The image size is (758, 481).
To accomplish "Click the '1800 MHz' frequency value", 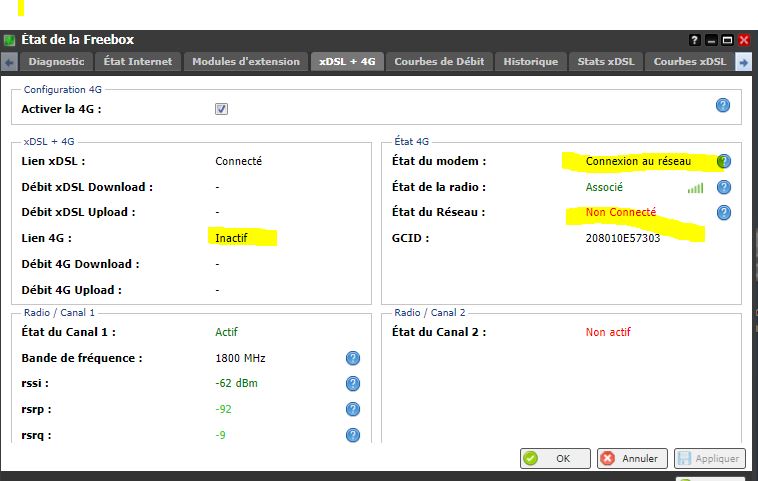I will click(x=240, y=358).
